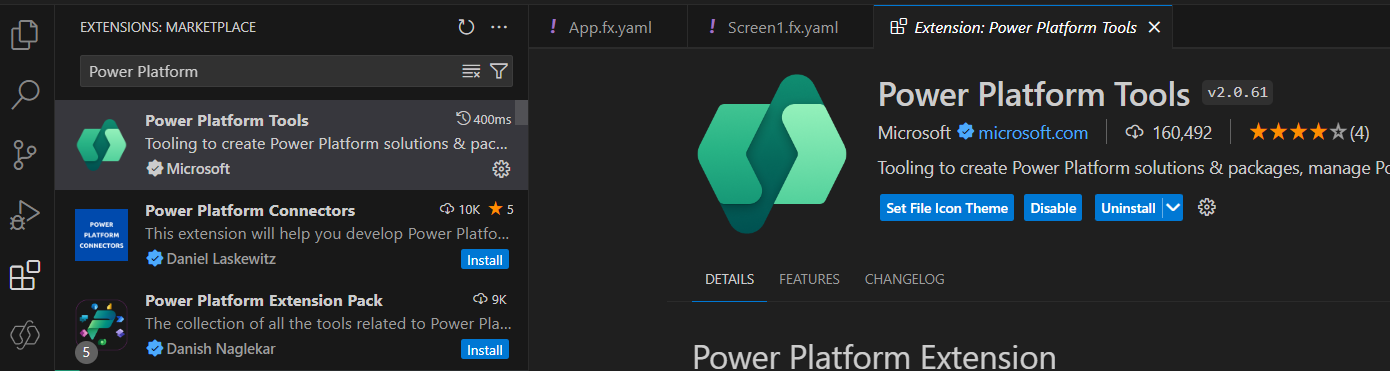Click the 5-star rating on Connectors entry
The image size is (1390, 371).
pyautogui.click(x=500, y=210)
